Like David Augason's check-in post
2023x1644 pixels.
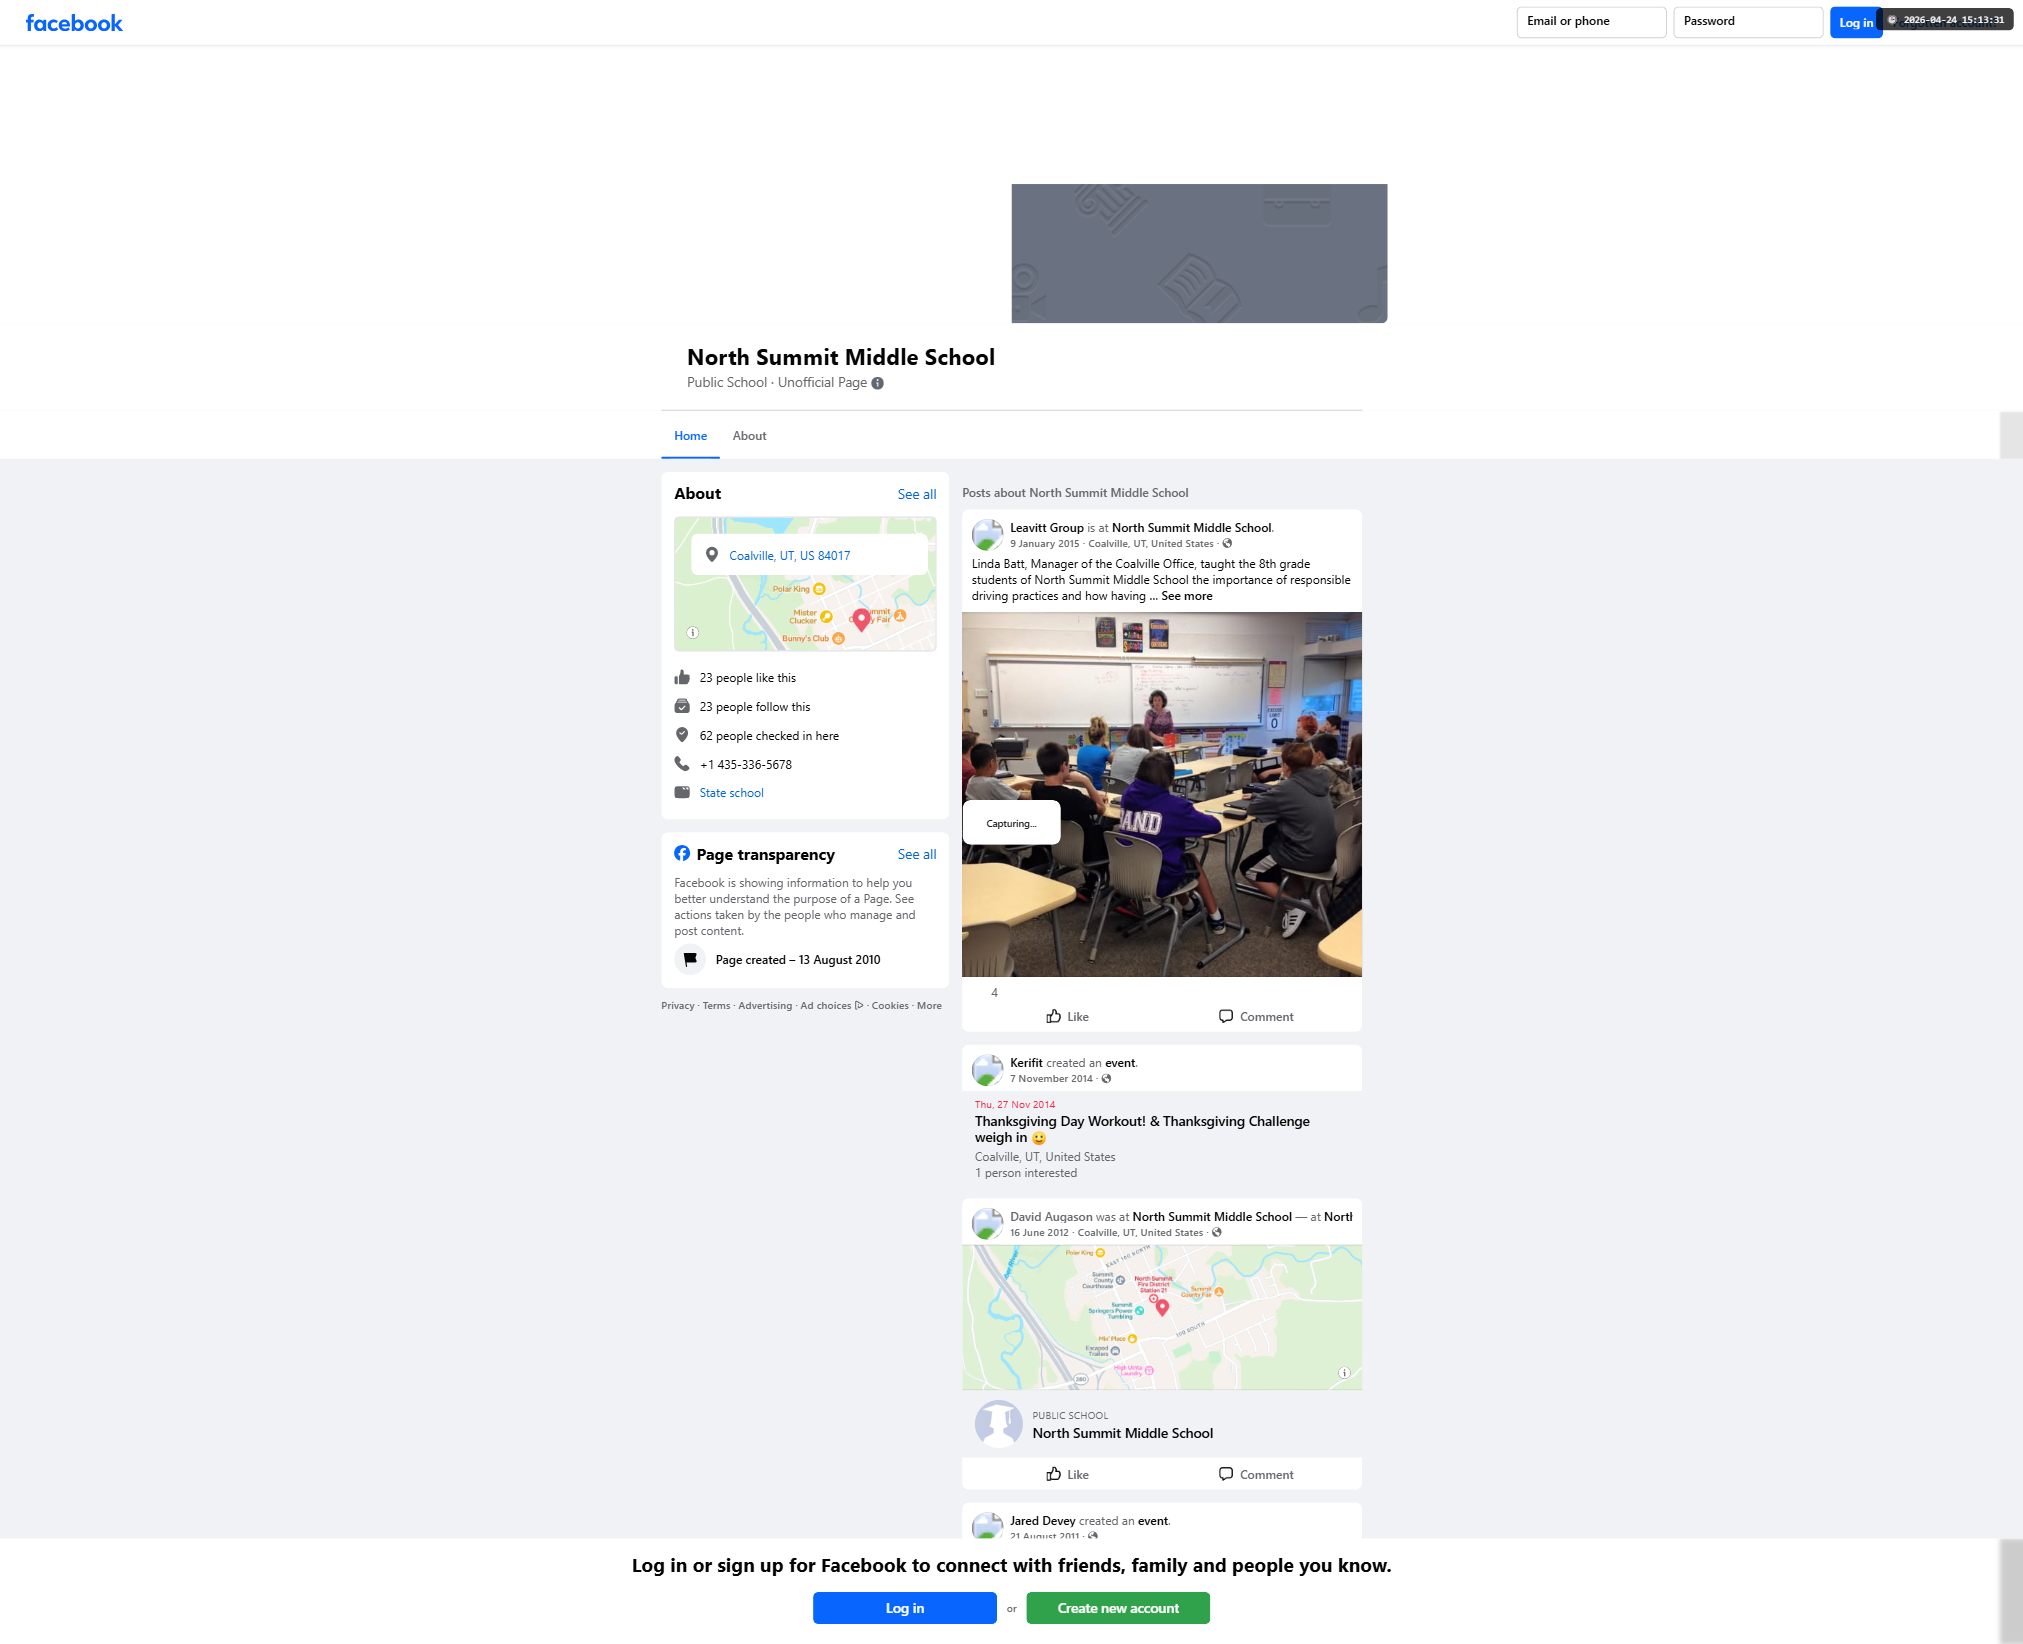tap(1067, 1475)
